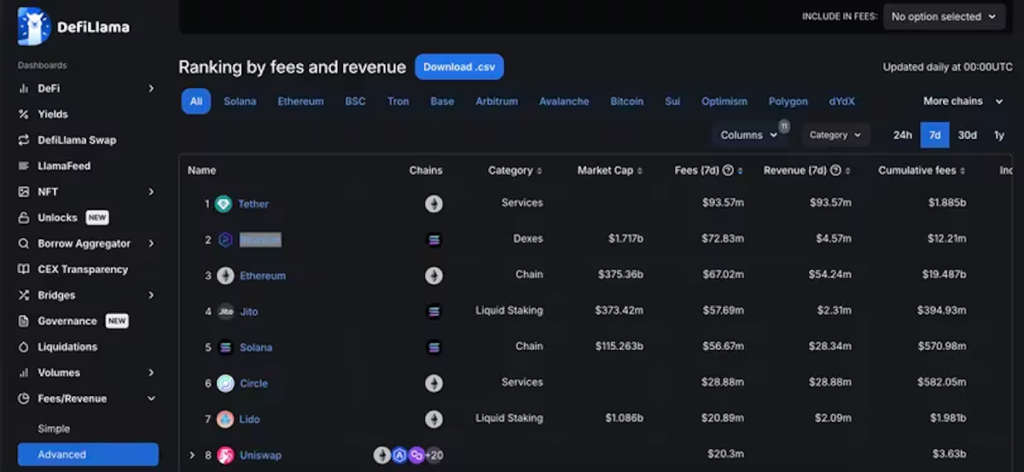Select the 30d time range
1024x472 pixels.
967,135
